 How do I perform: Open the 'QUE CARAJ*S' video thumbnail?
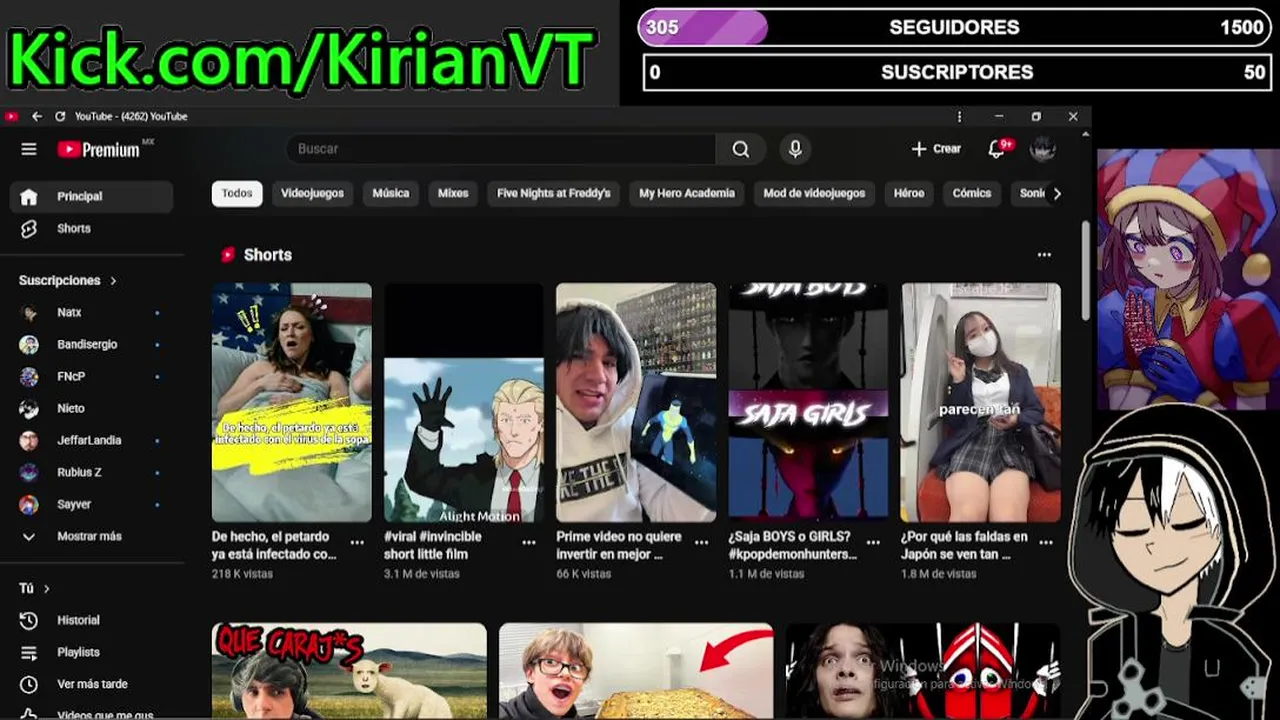(x=349, y=670)
